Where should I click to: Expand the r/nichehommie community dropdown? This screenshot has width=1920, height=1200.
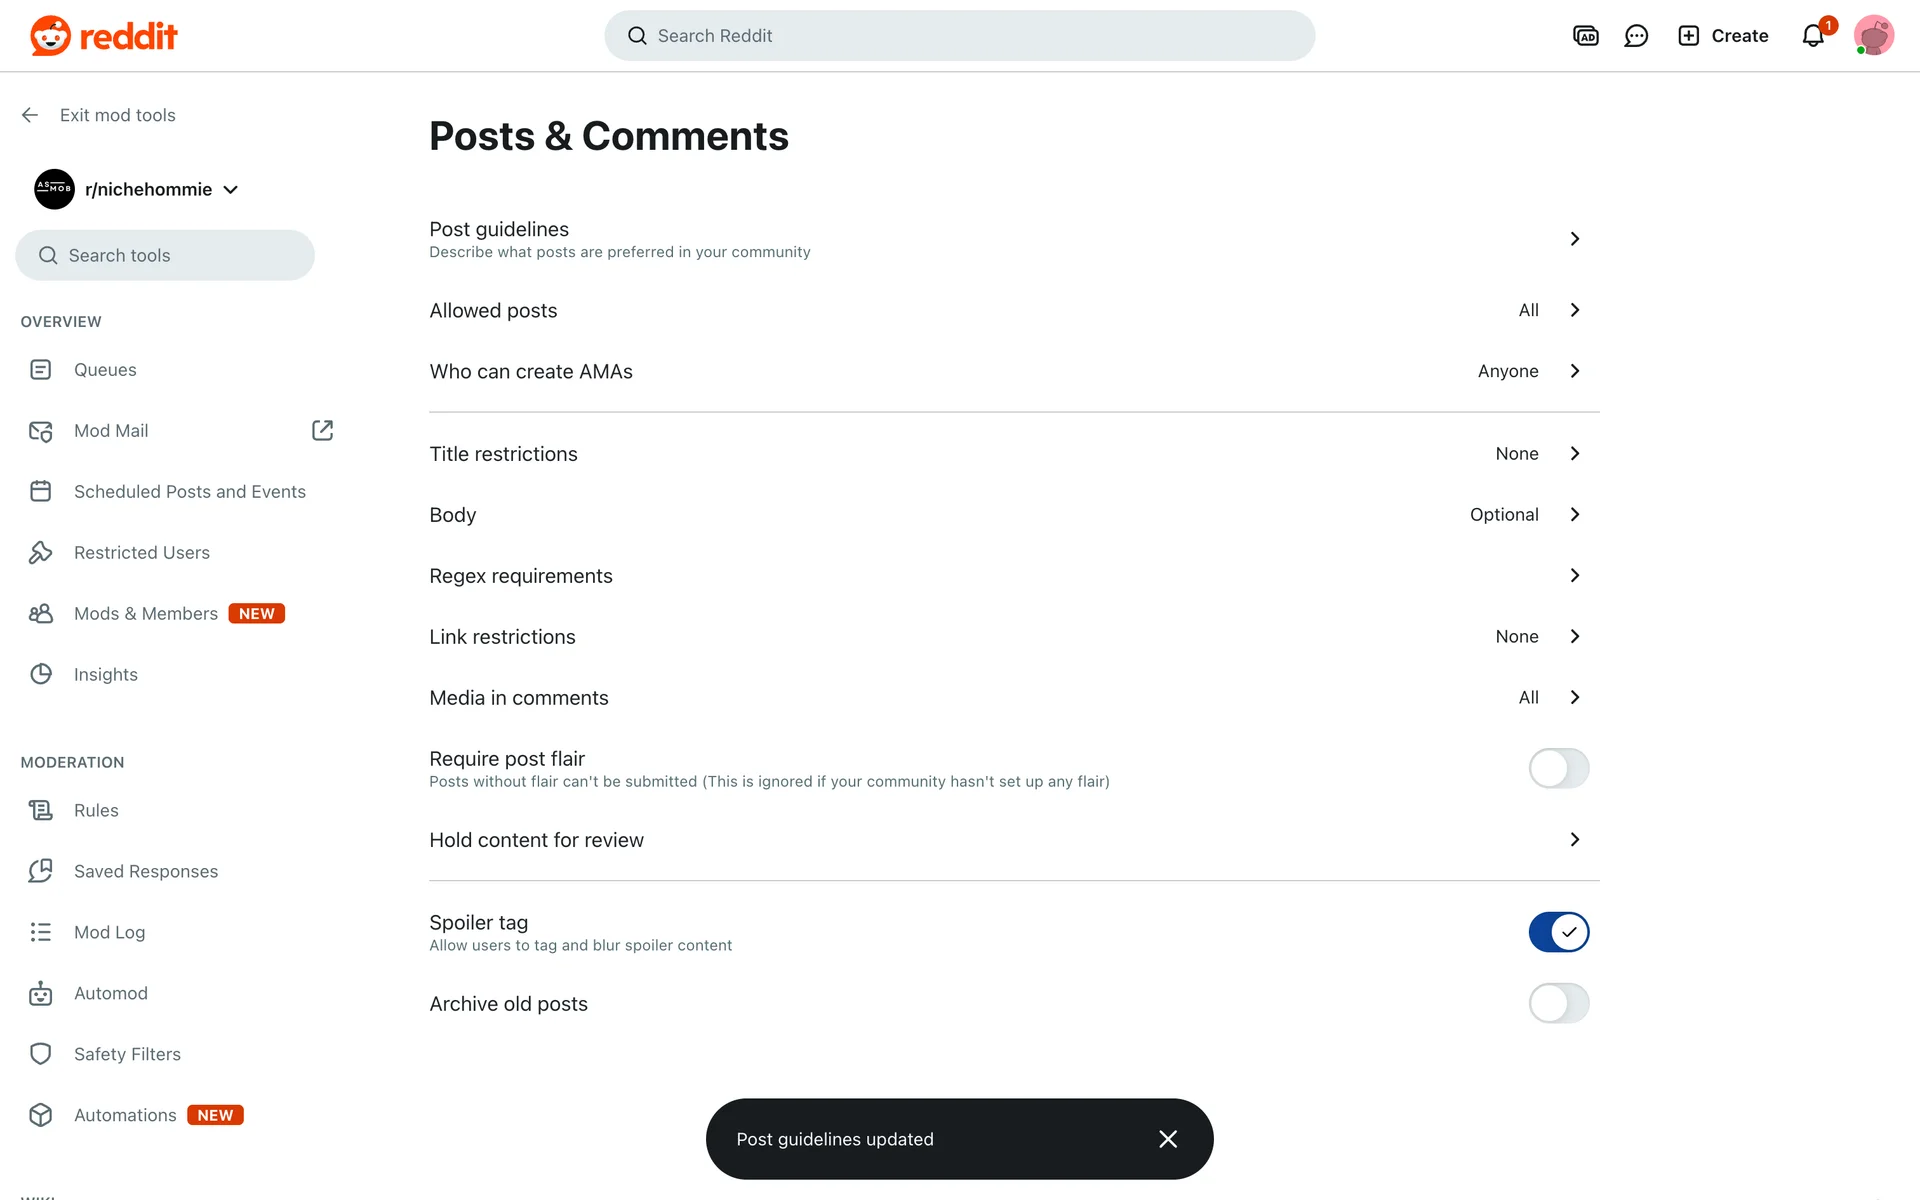point(231,190)
